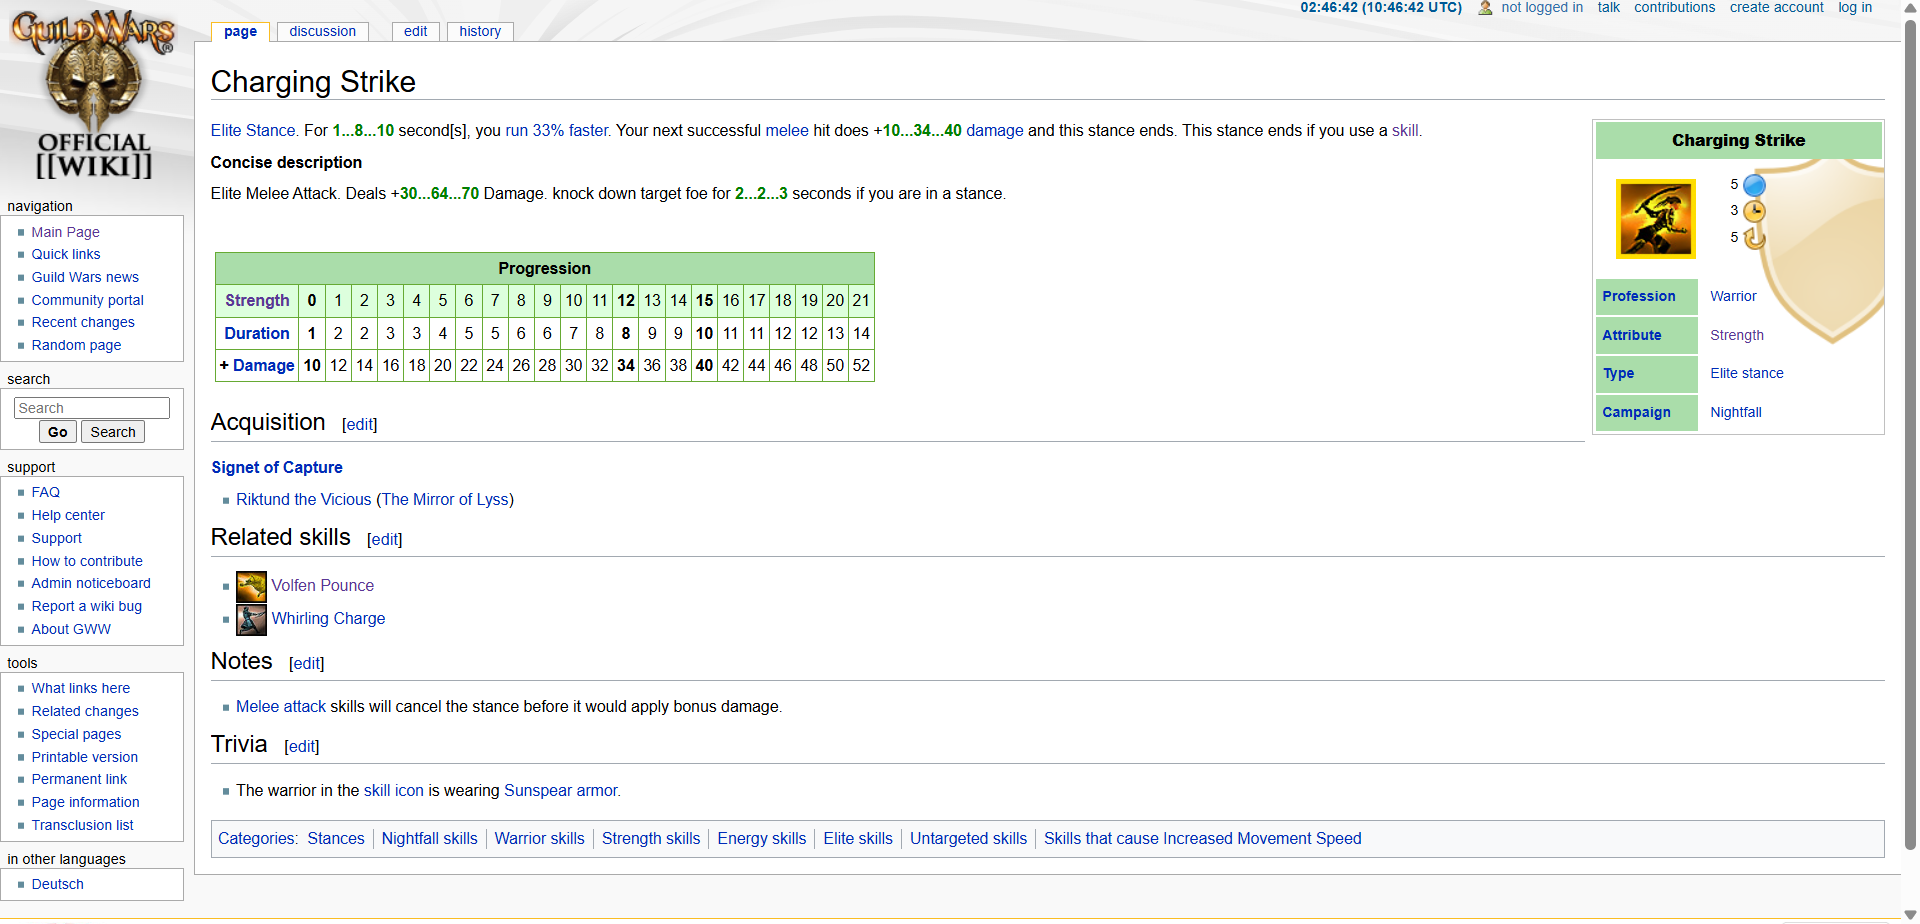Click Profession label in infobox
The image size is (1920, 924).
[1638, 296]
